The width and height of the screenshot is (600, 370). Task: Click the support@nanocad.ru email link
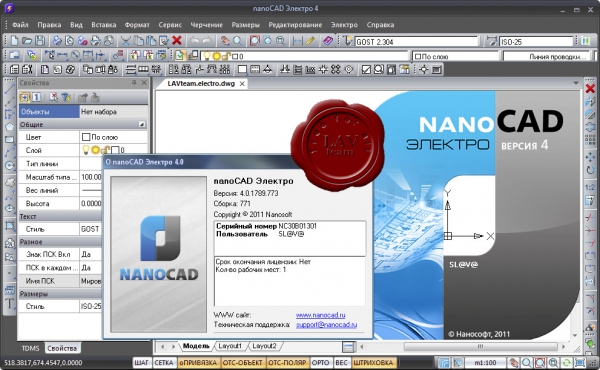point(326,324)
